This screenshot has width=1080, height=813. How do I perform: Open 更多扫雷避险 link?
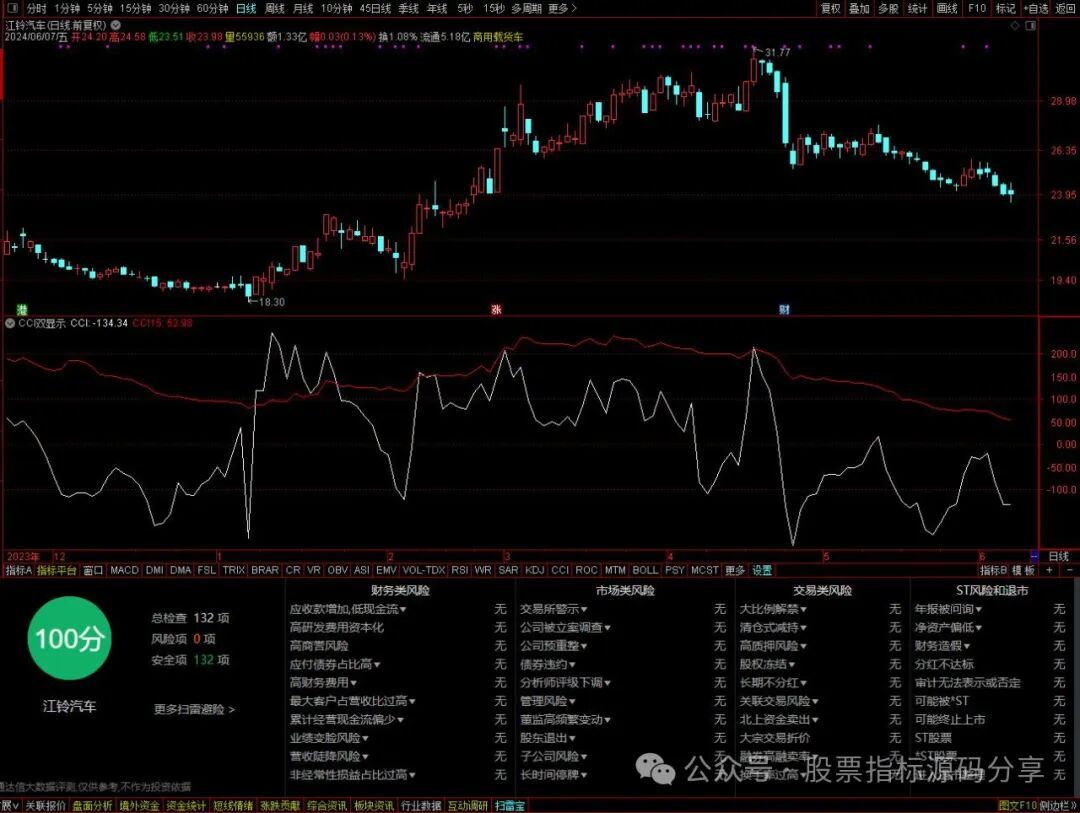click(x=194, y=709)
